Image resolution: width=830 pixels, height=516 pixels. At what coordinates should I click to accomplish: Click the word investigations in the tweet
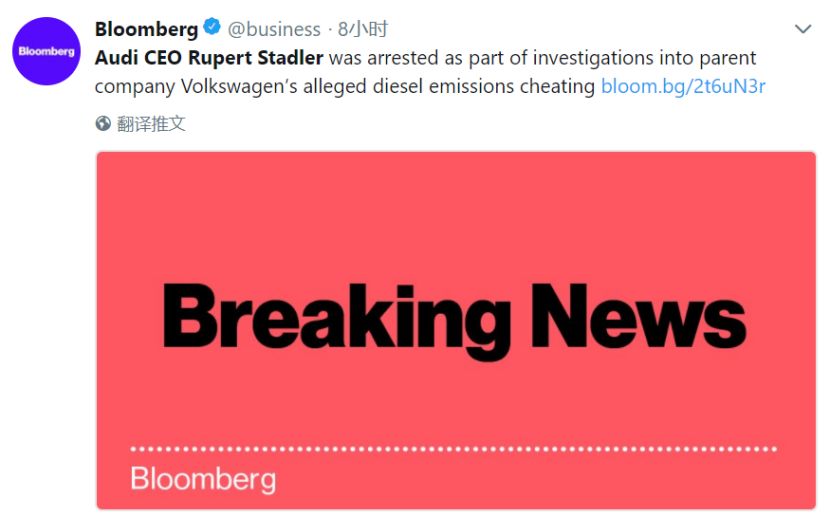coord(585,58)
